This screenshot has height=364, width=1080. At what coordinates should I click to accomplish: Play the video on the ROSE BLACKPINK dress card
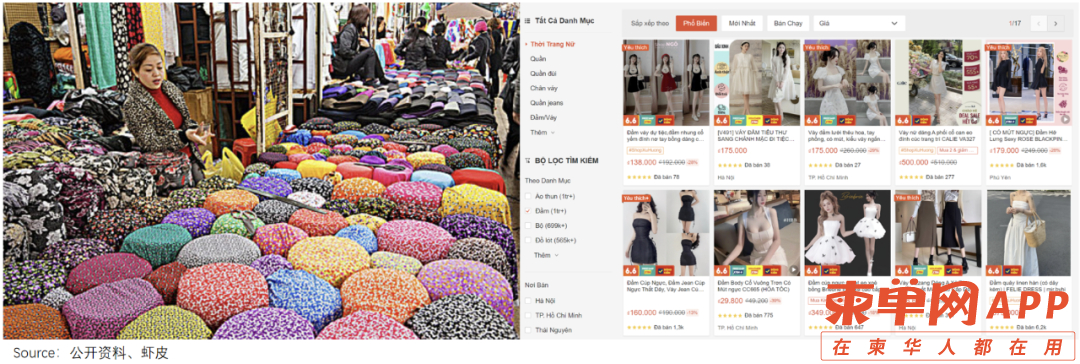point(1066,119)
